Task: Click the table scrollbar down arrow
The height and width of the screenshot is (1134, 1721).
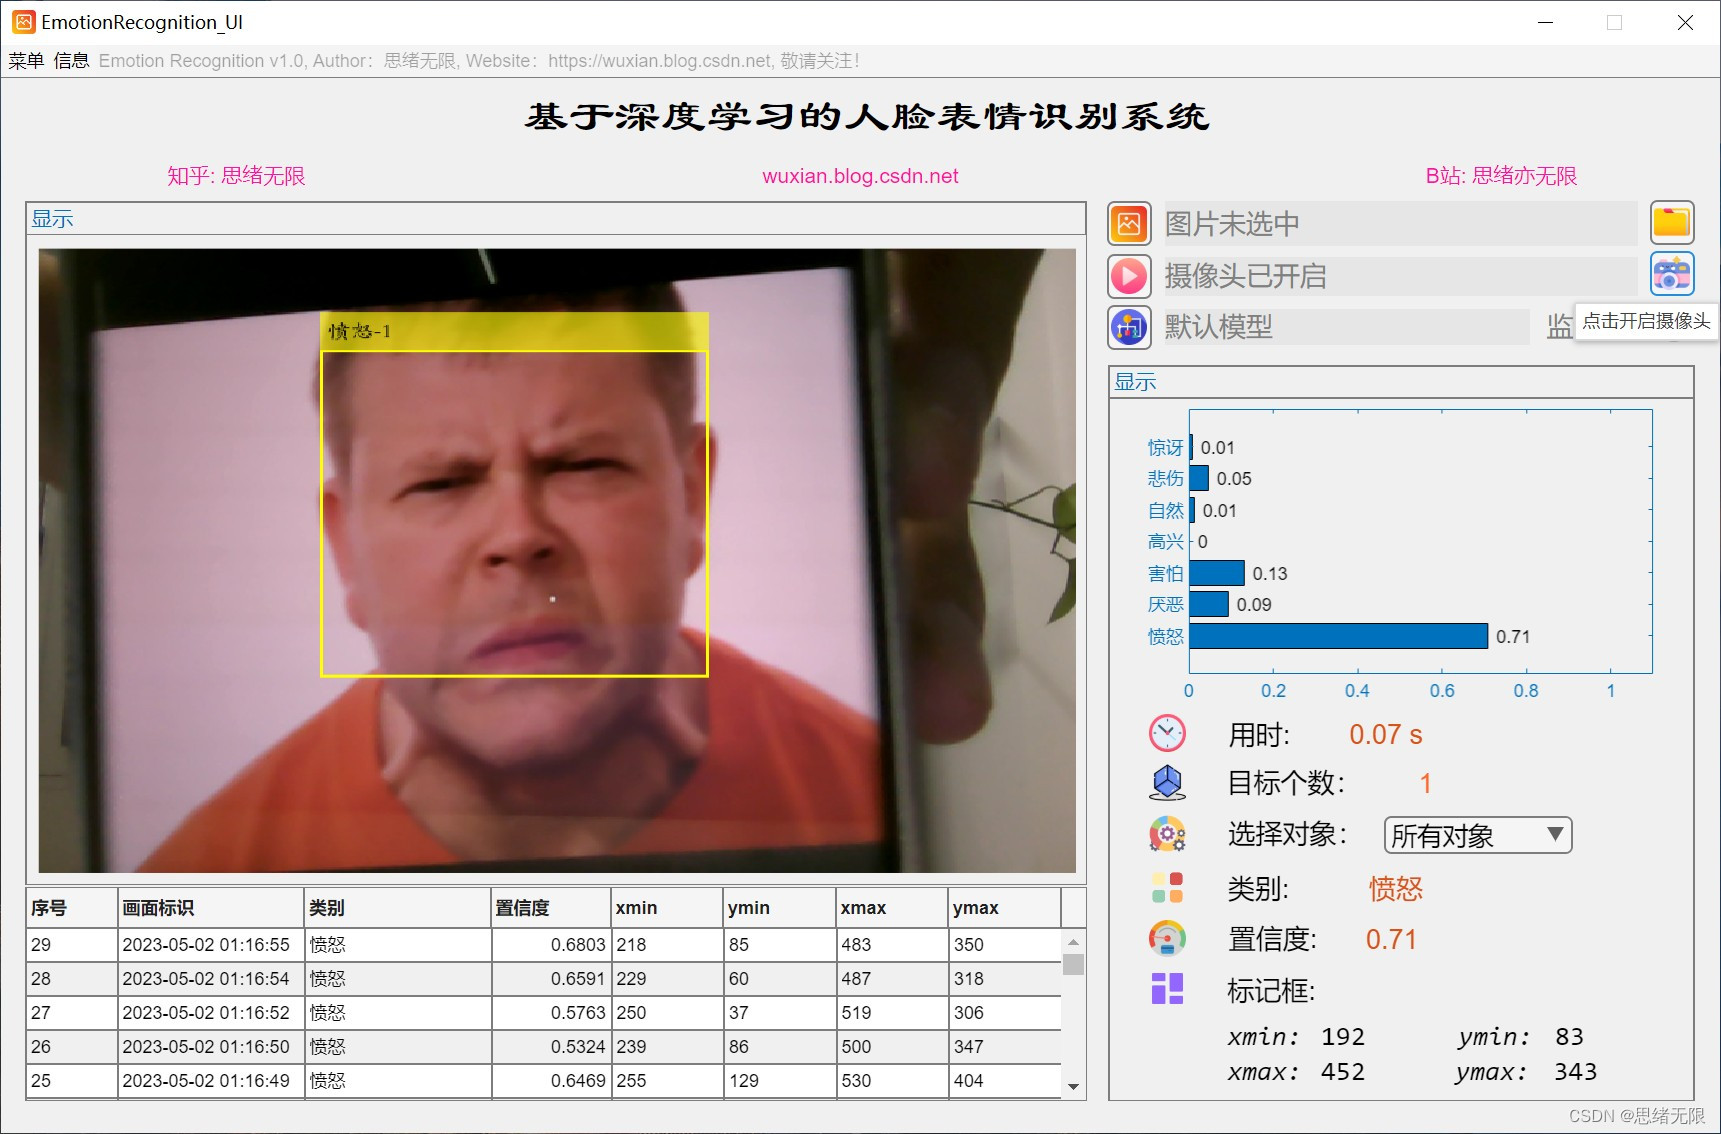Action: pos(1073,1087)
